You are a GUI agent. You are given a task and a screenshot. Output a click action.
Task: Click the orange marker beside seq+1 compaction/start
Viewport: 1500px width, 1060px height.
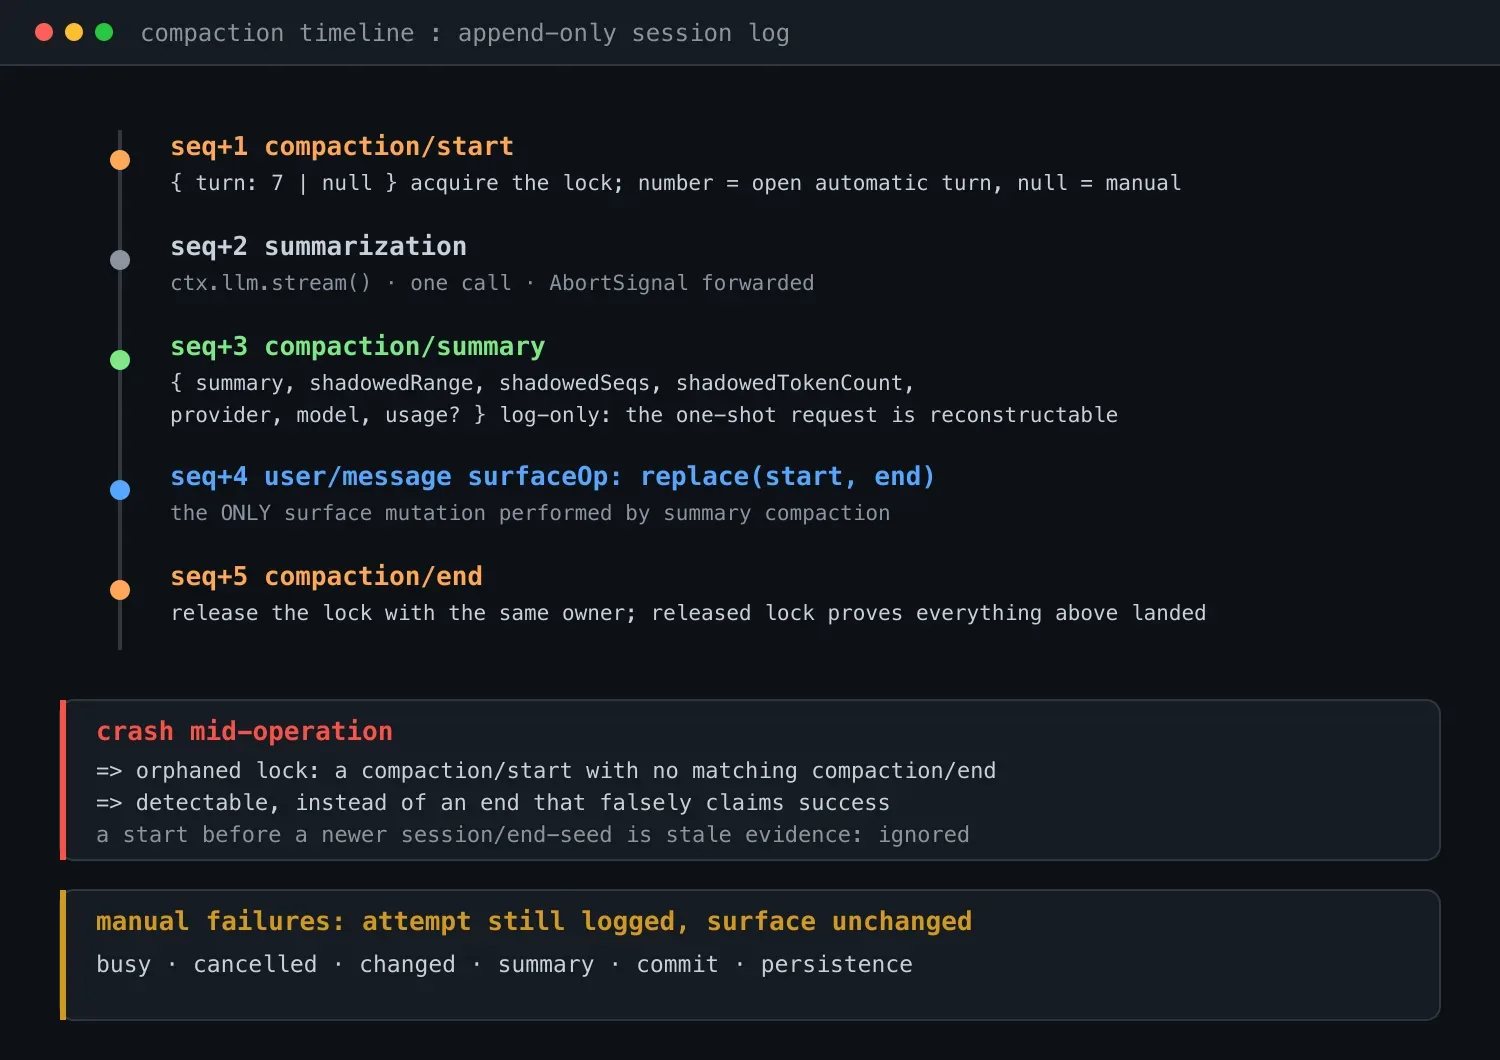[120, 160]
